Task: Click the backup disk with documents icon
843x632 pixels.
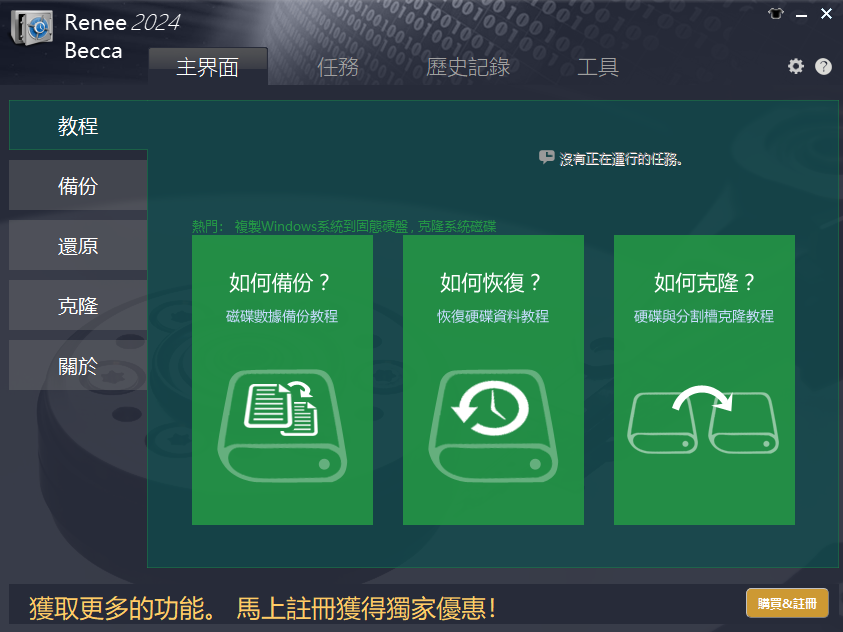Action: pyautogui.click(x=282, y=426)
